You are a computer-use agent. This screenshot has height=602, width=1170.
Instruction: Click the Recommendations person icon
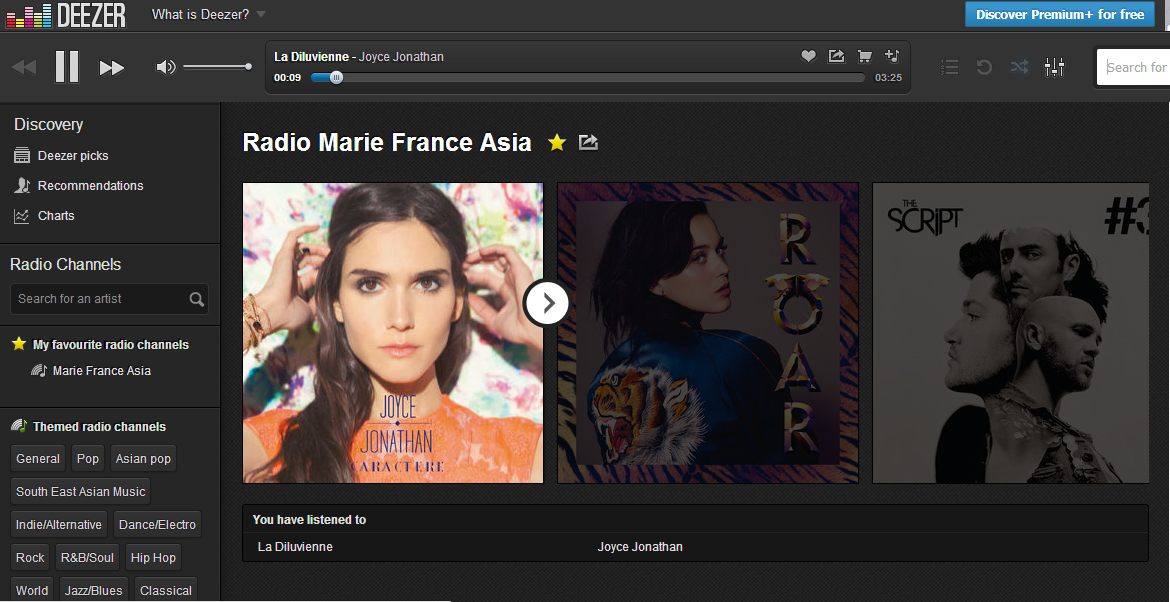(22, 185)
